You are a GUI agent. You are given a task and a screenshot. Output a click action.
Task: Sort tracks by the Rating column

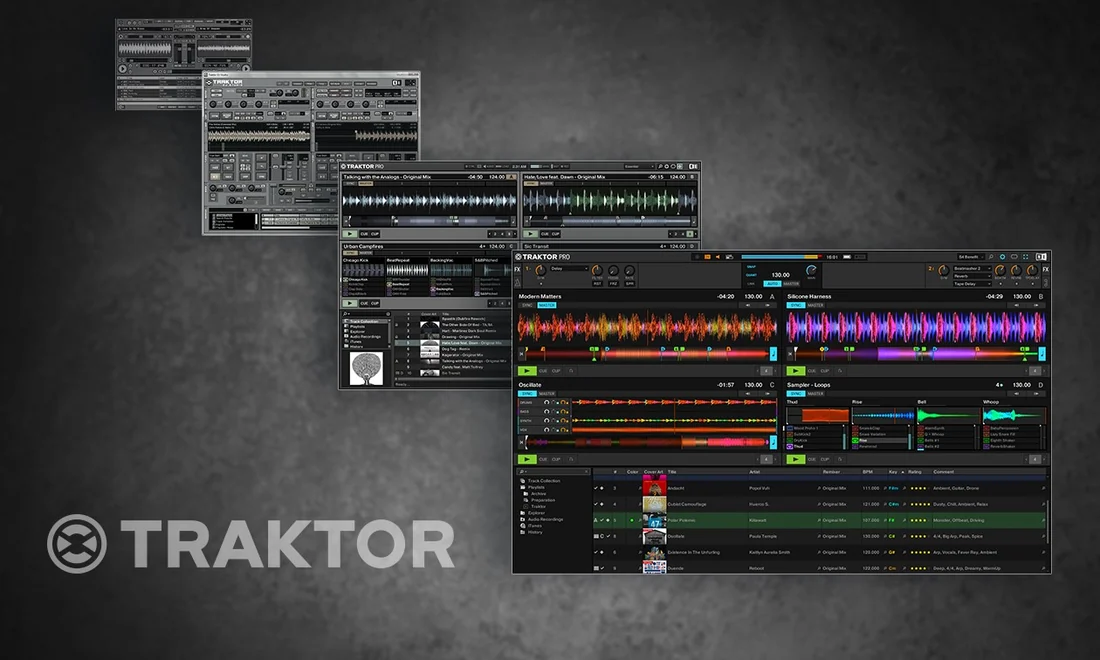(915, 472)
